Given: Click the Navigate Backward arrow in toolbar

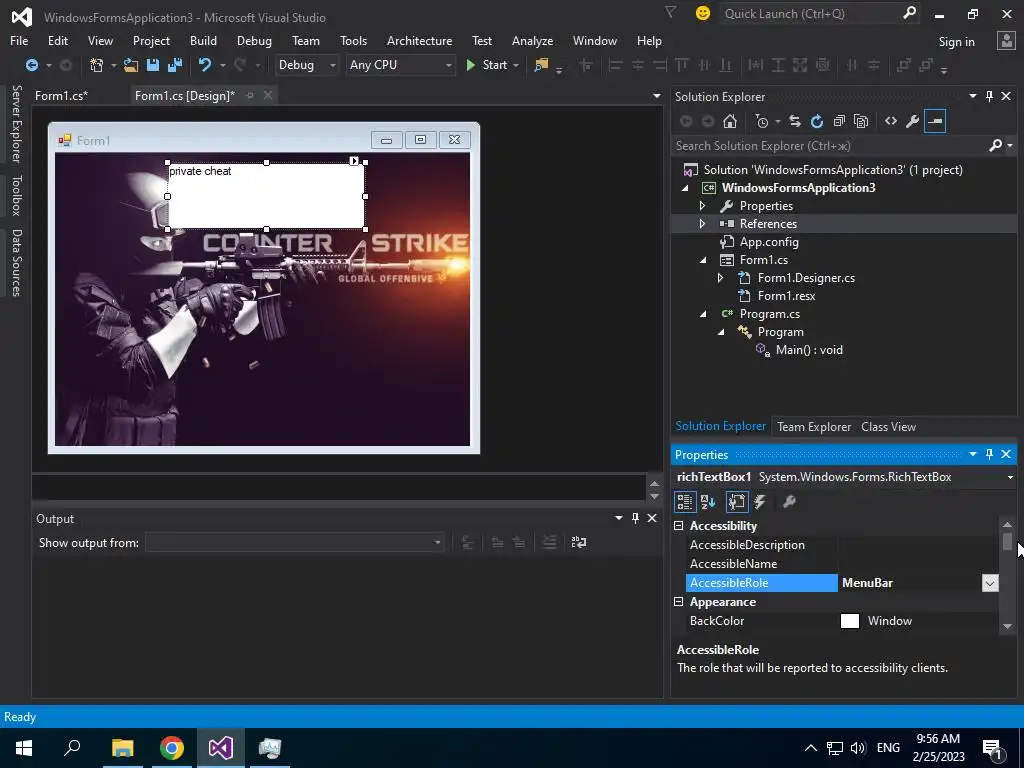Looking at the screenshot, I should pos(31,65).
